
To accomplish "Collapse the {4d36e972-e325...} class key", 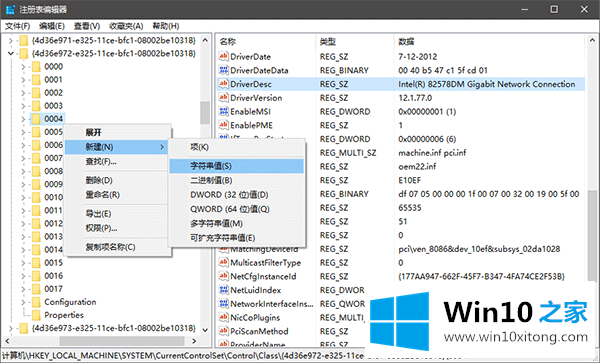I will [11, 54].
